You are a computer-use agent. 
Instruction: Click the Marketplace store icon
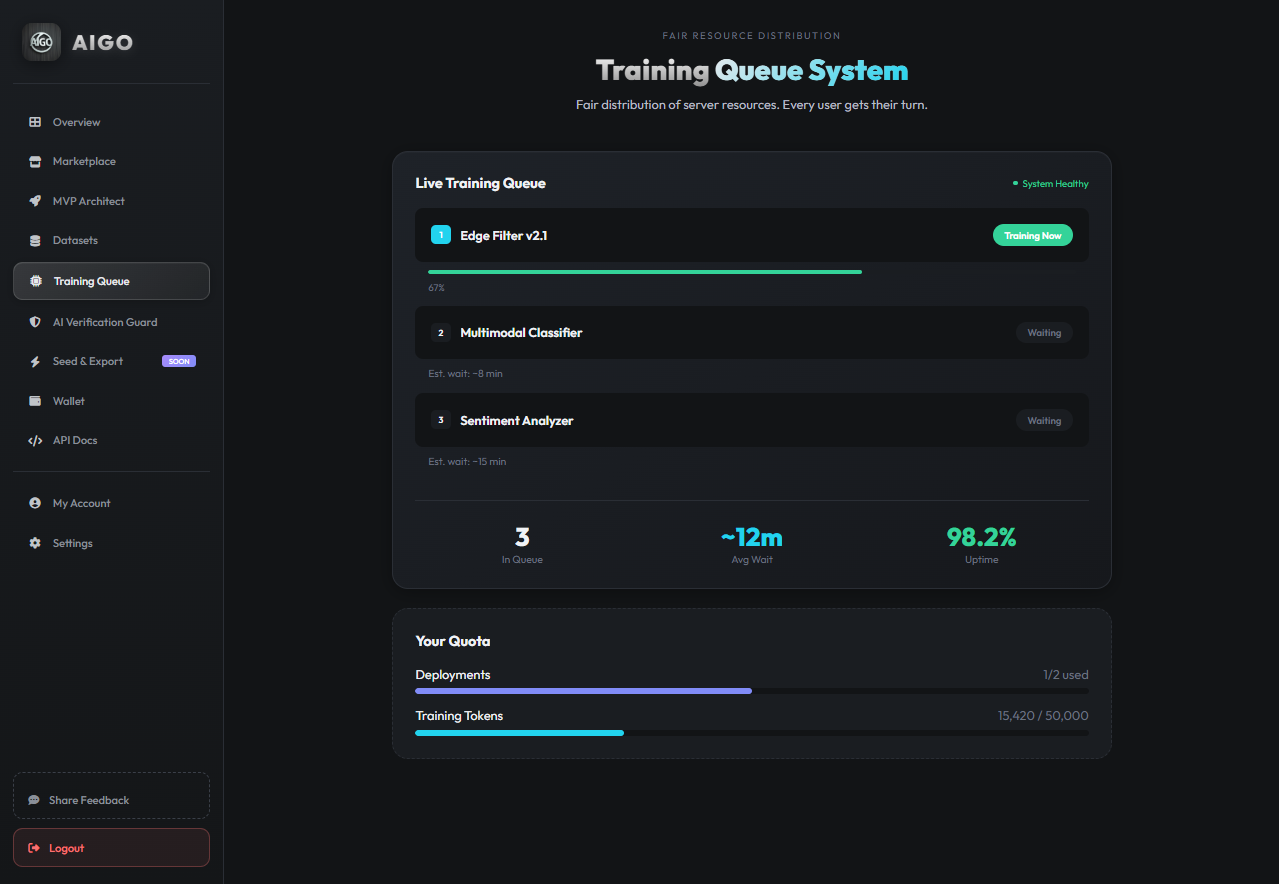[x=35, y=161]
